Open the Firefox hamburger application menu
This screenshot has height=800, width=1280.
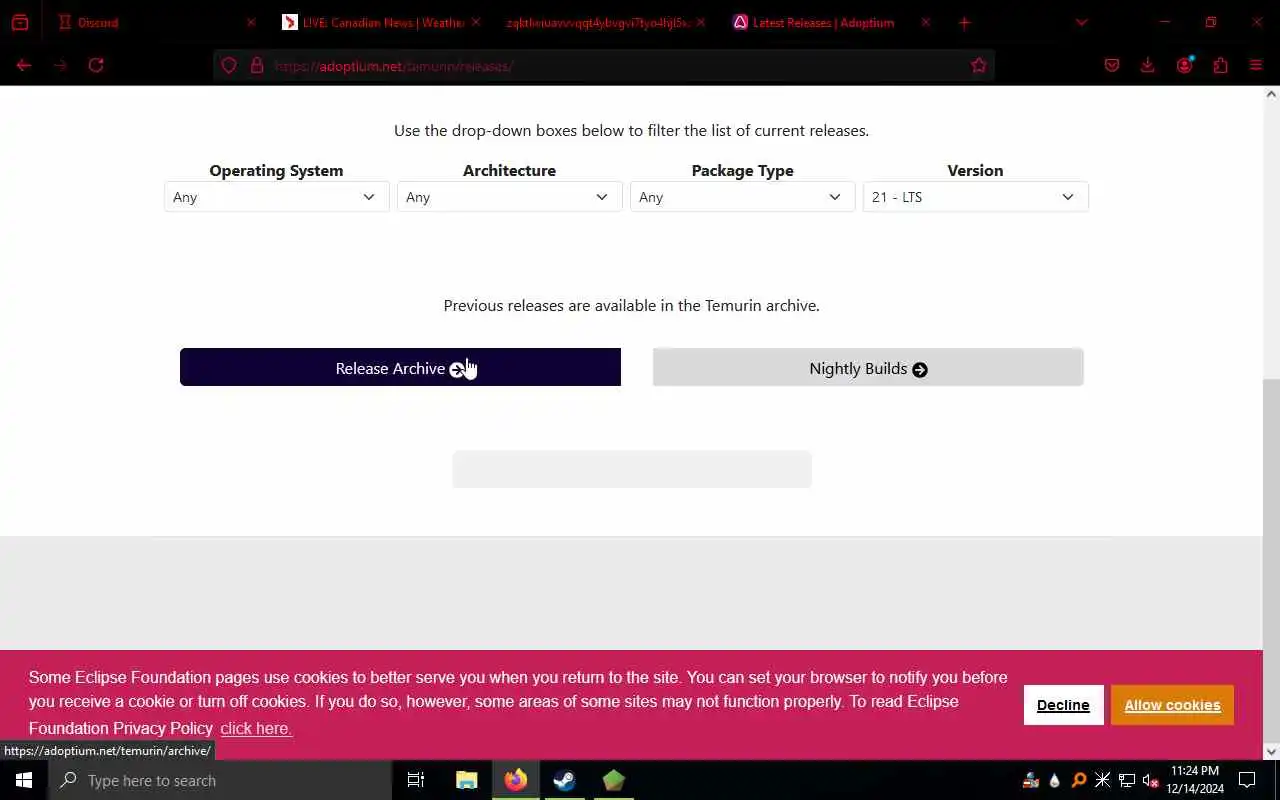coord(1257,65)
